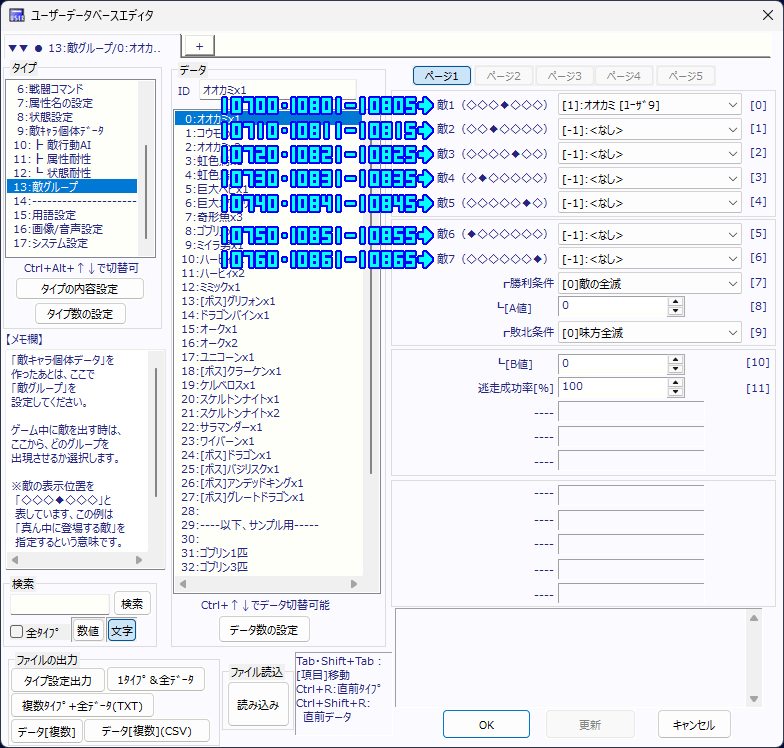
Task: Switch to the ページ1 tab
Action: click(x=441, y=76)
